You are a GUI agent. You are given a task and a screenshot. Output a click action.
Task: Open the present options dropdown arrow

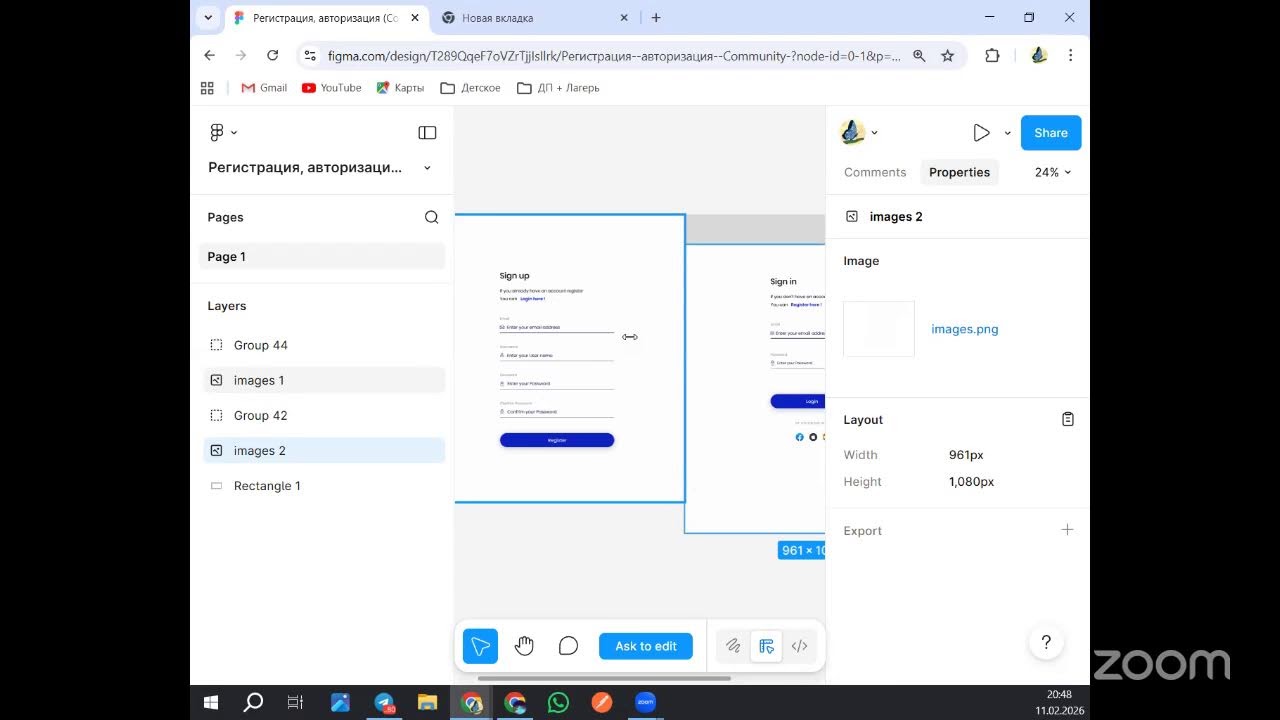coord(1007,133)
